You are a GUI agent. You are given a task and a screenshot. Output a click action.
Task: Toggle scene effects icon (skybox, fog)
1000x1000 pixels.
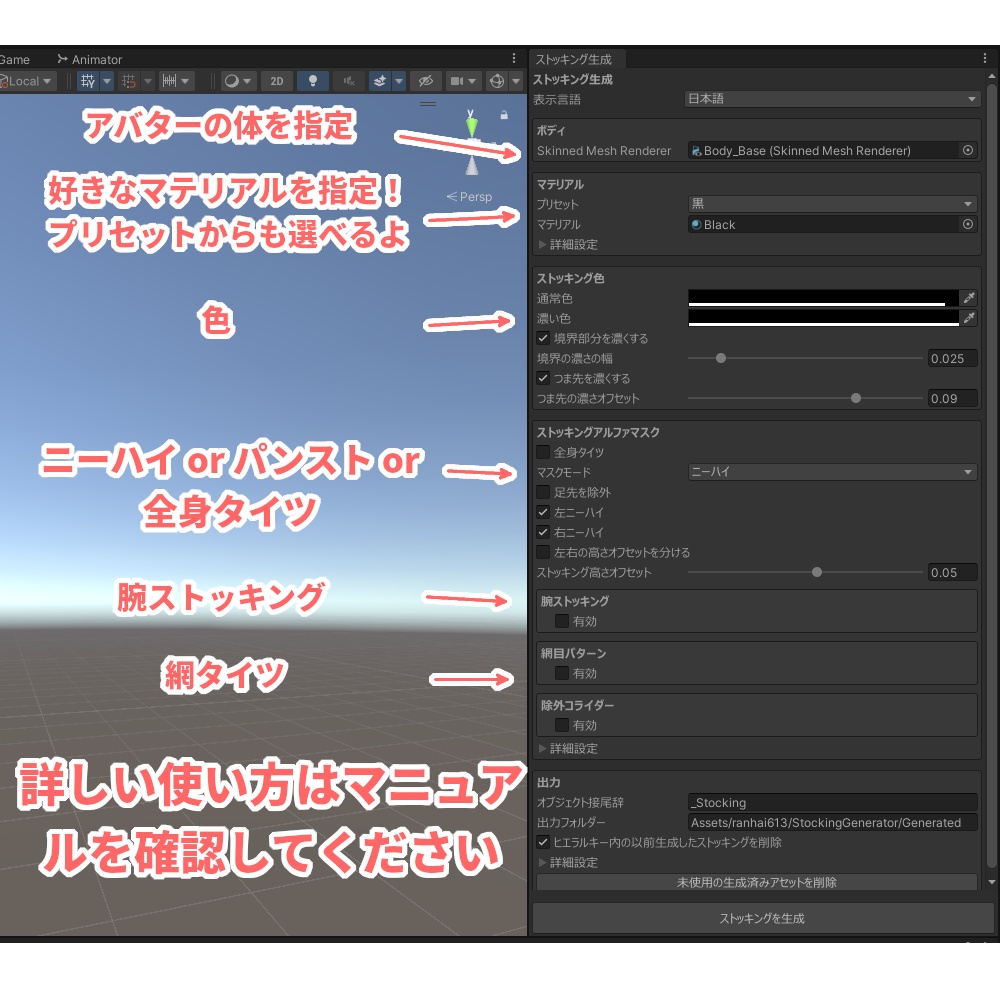click(380, 81)
